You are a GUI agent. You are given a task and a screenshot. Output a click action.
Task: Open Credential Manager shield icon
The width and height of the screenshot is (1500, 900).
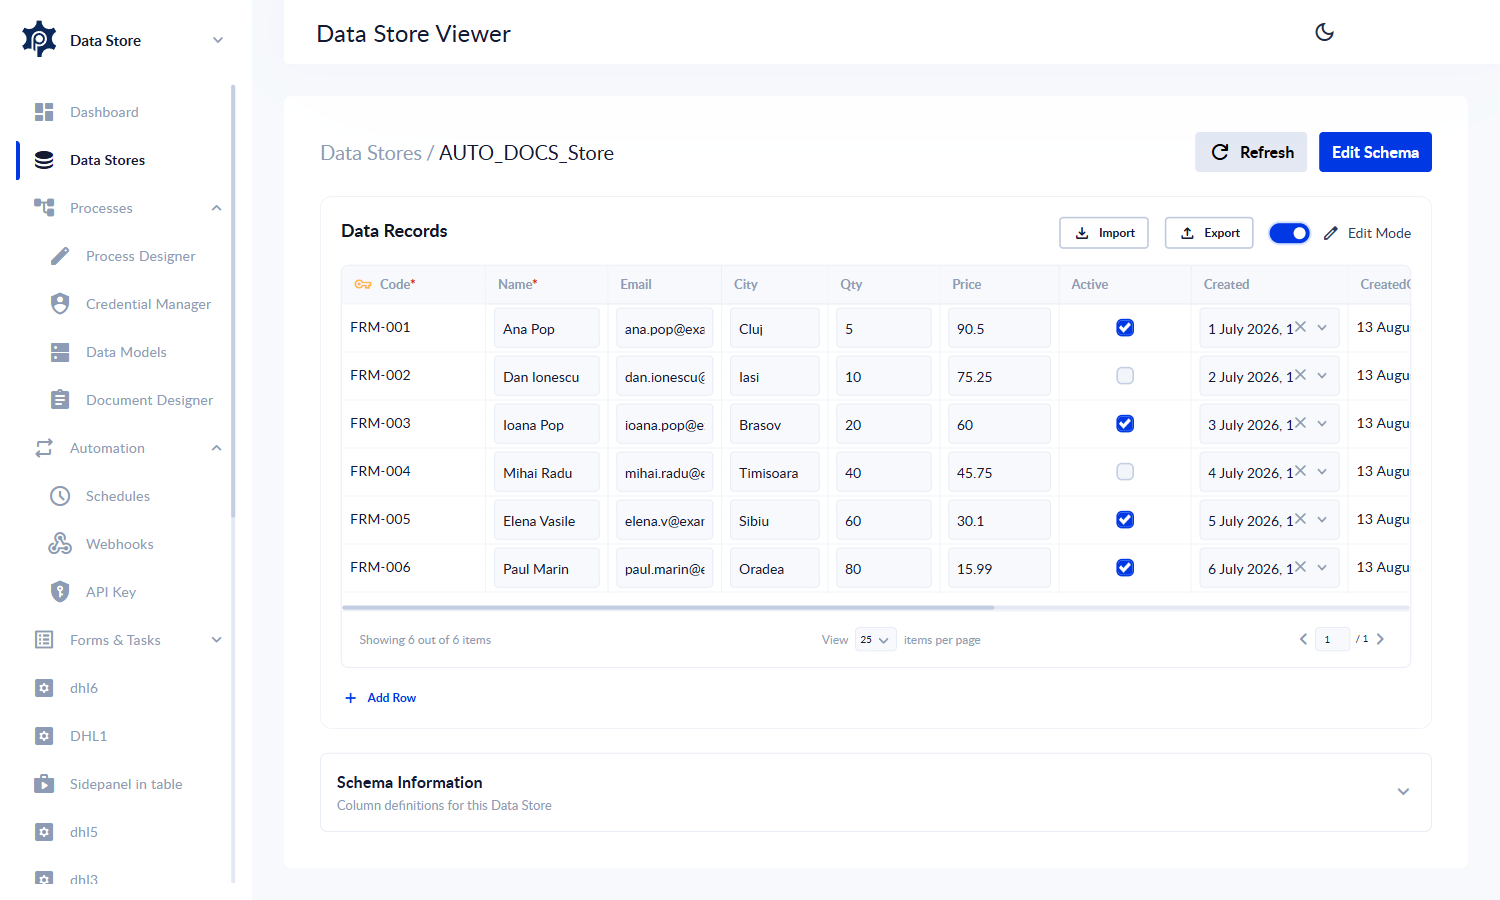point(60,303)
